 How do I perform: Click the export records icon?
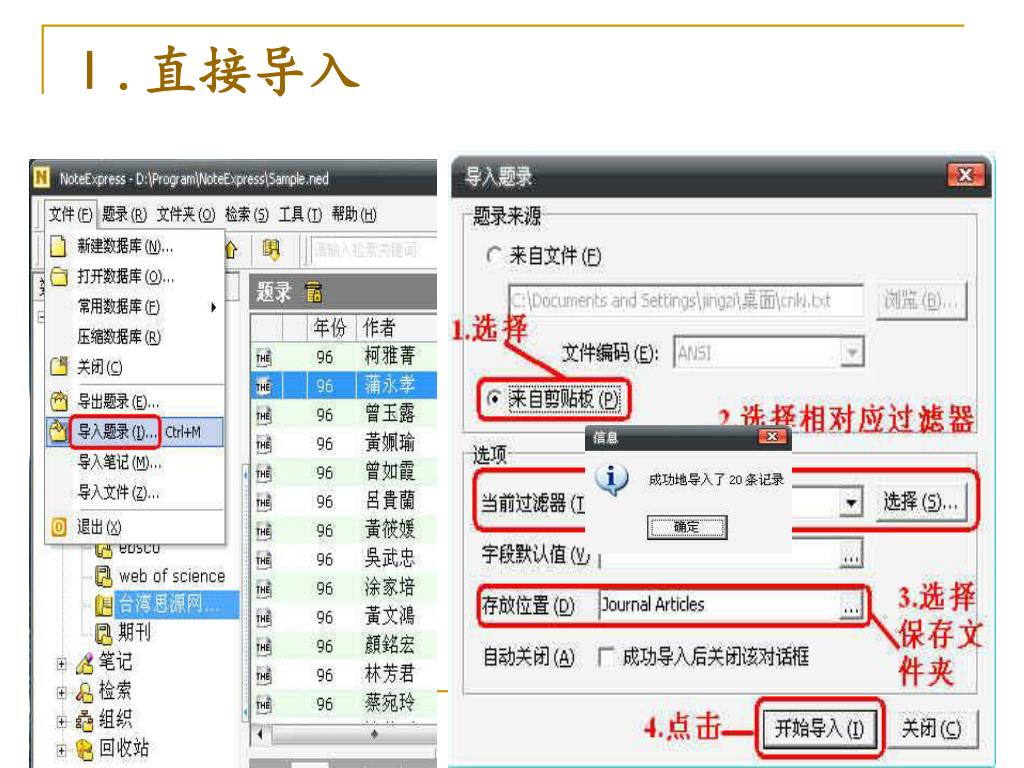click(x=59, y=401)
